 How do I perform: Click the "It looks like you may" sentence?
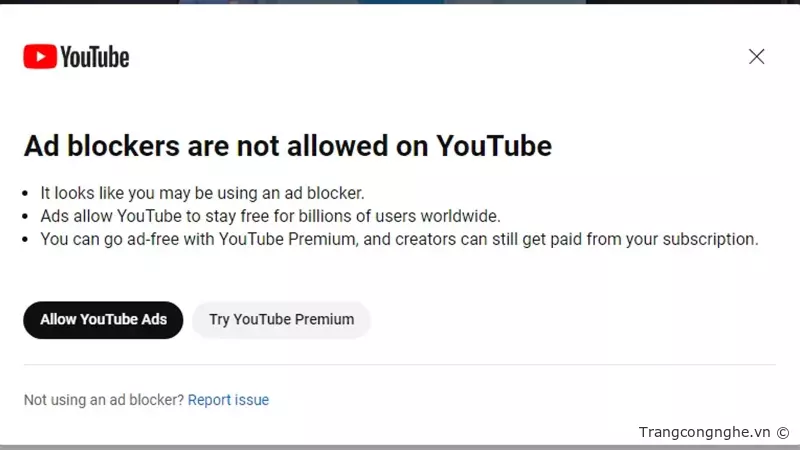200,193
